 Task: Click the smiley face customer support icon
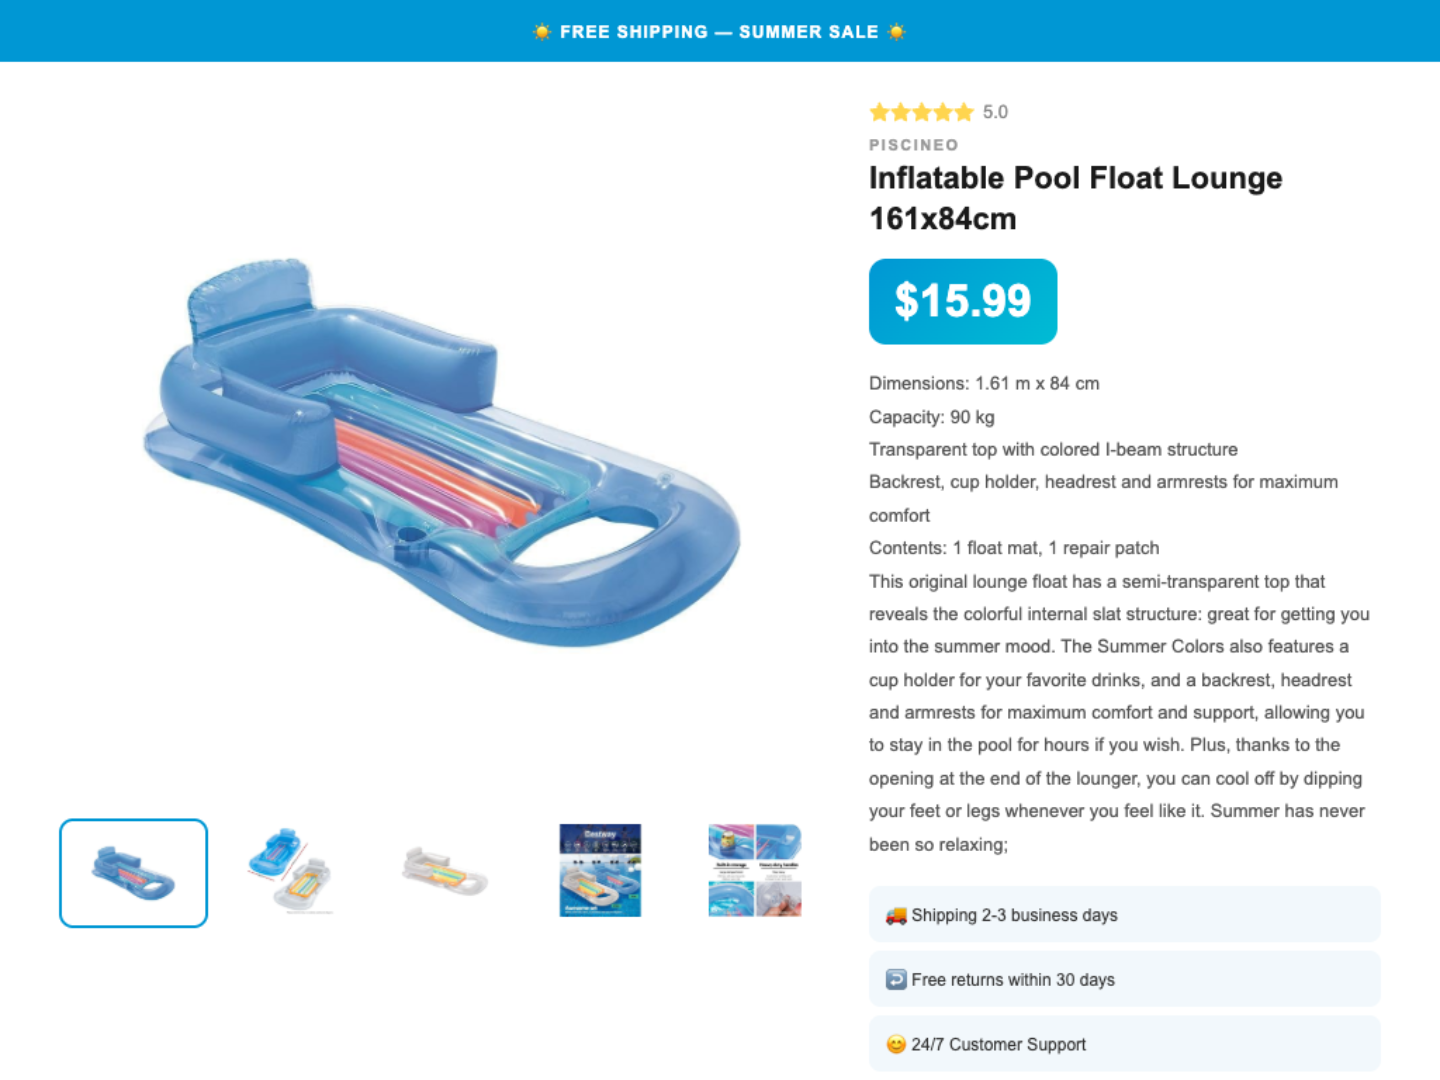click(893, 1043)
